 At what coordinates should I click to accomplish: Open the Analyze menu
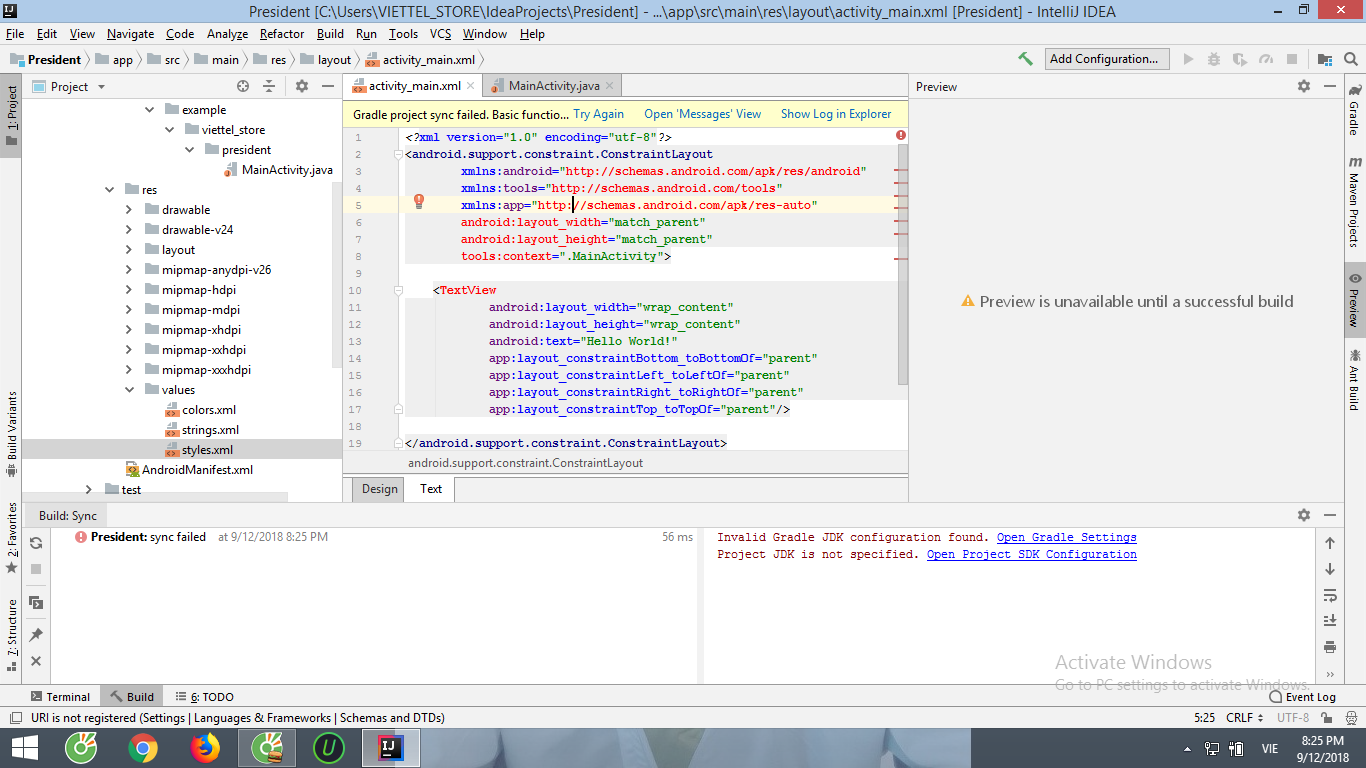tap(227, 34)
